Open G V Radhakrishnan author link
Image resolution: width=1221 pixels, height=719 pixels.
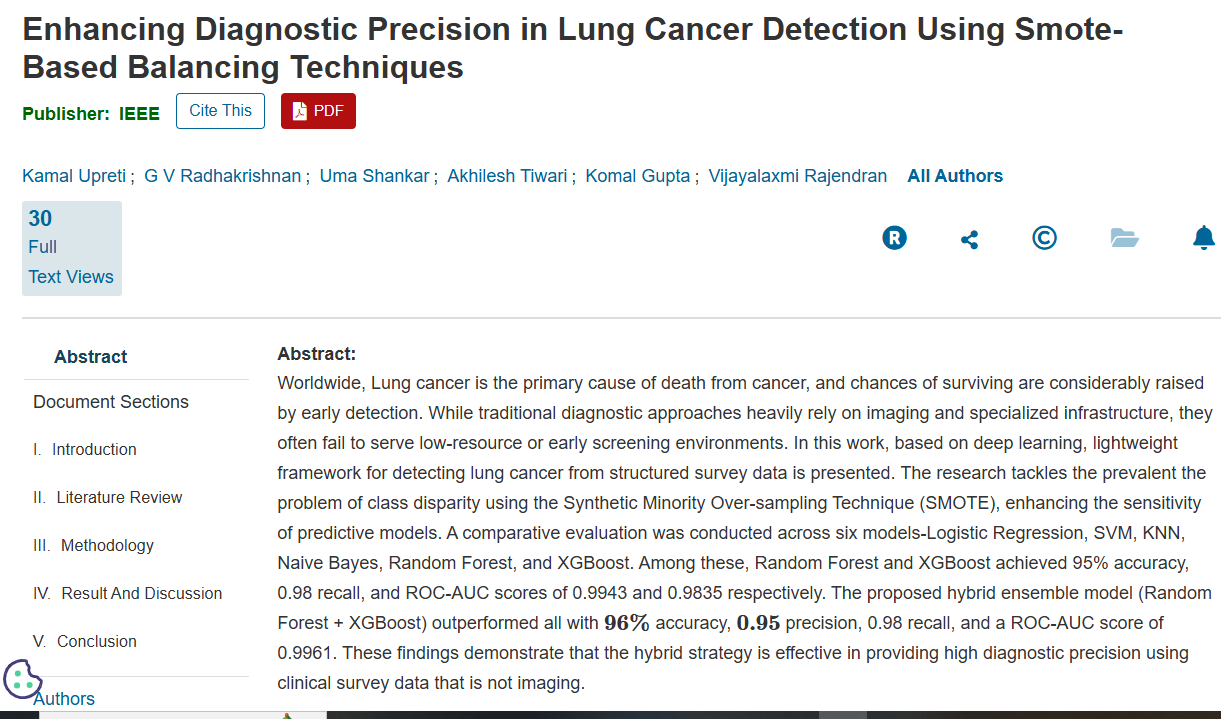[x=222, y=176]
